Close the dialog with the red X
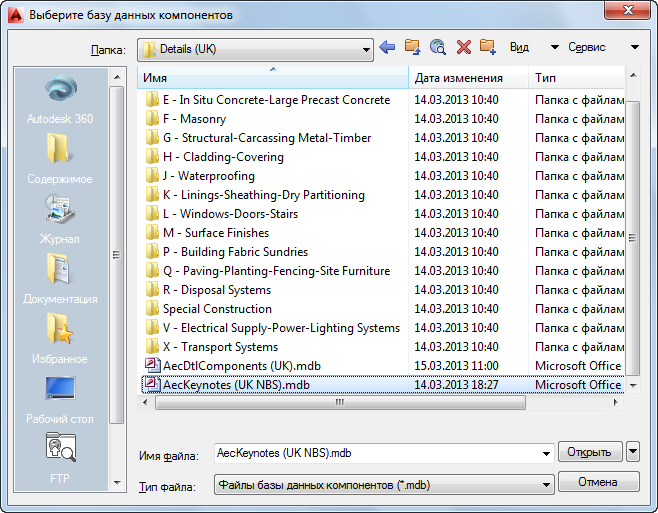 627,10
